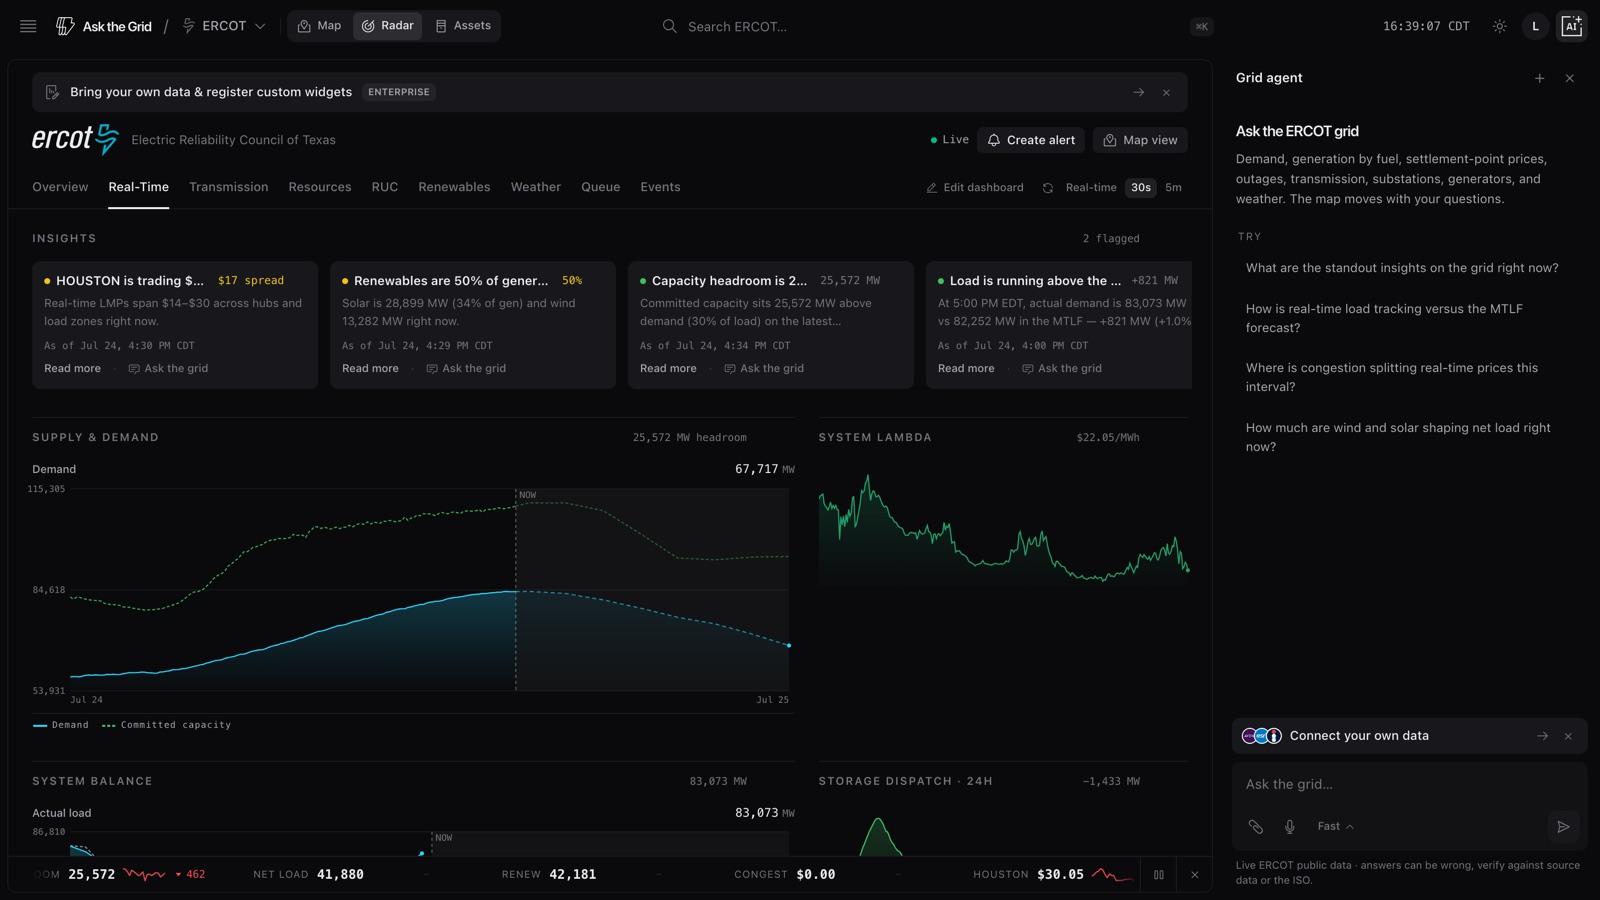
Task: Ask about standout insights on the grid
Action: (x=1402, y=268)
